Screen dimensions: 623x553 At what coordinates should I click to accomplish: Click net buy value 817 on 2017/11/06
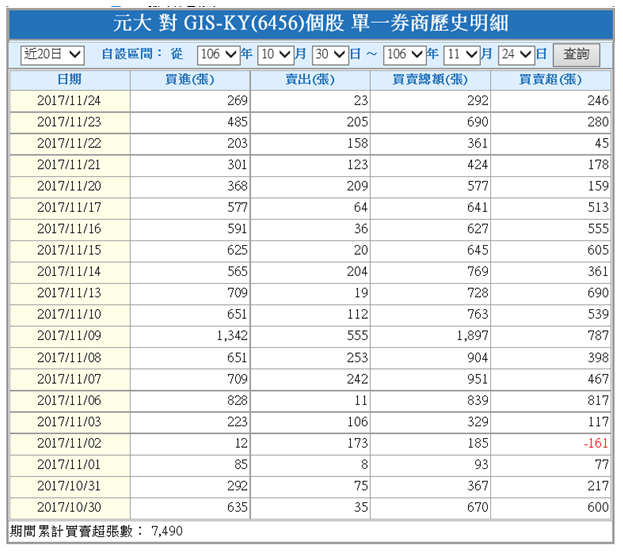coord(598,401)
